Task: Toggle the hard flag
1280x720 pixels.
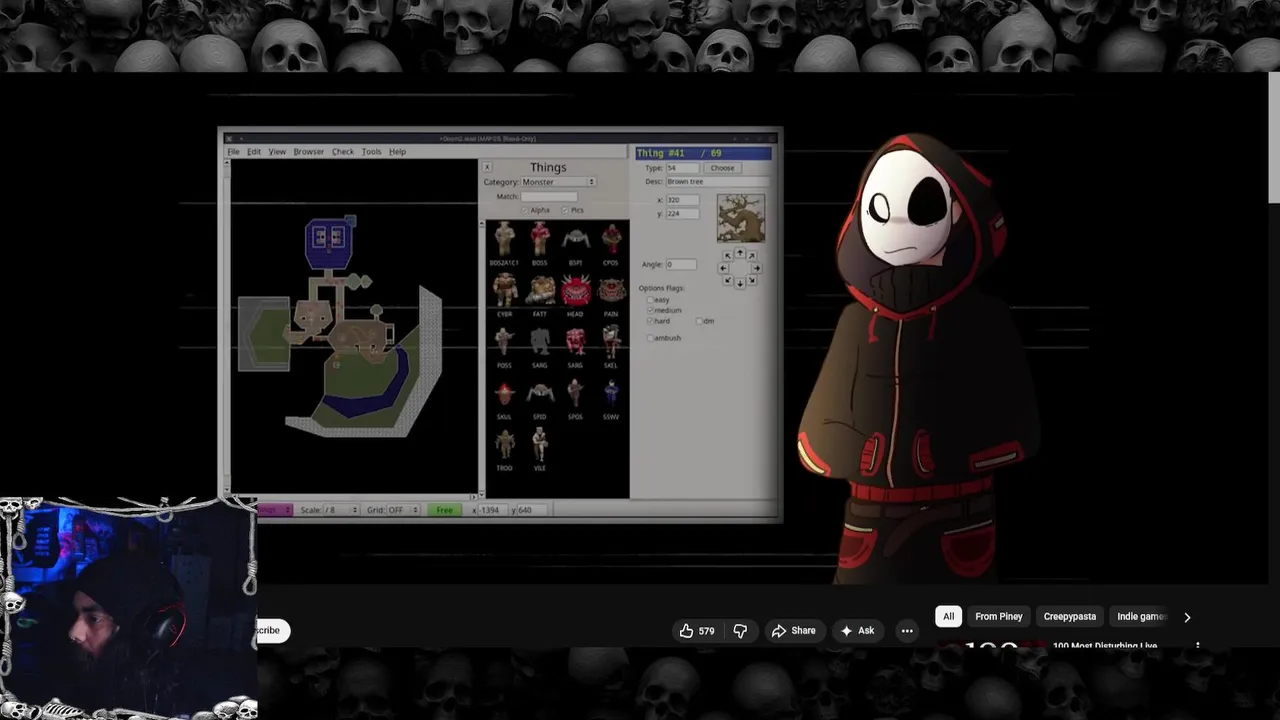Action: point(650,321)
